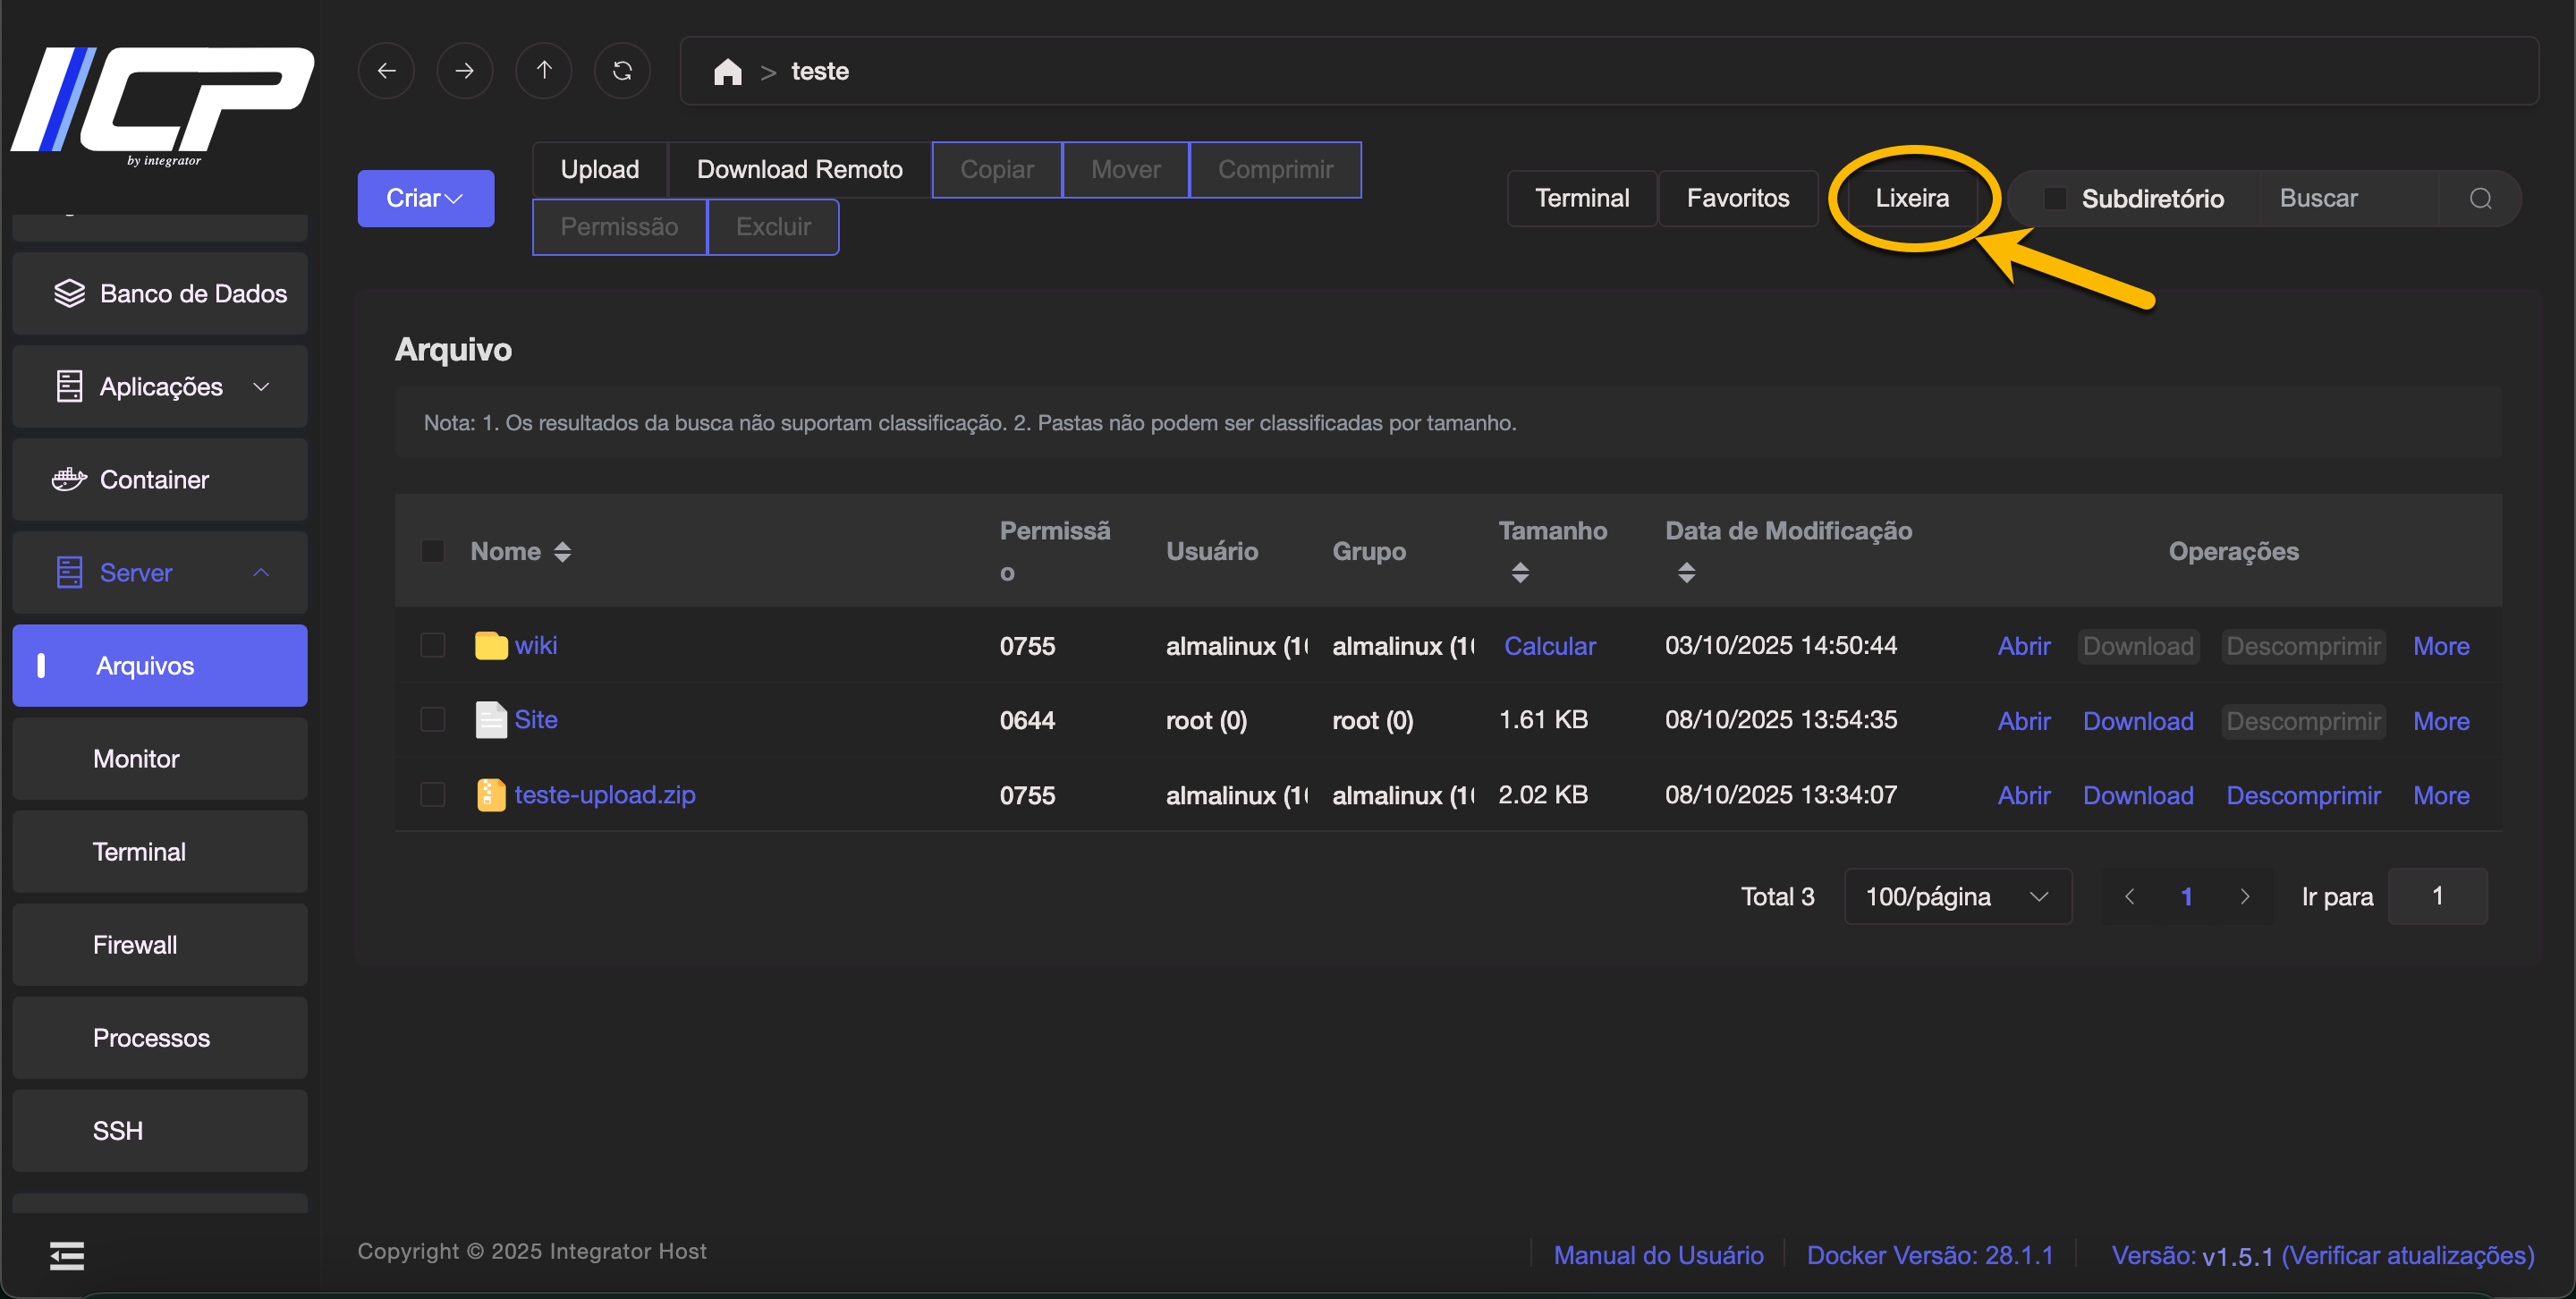
Task: Open the wiki folder icon
Action: pyautogui.click(x=490, y=645)
